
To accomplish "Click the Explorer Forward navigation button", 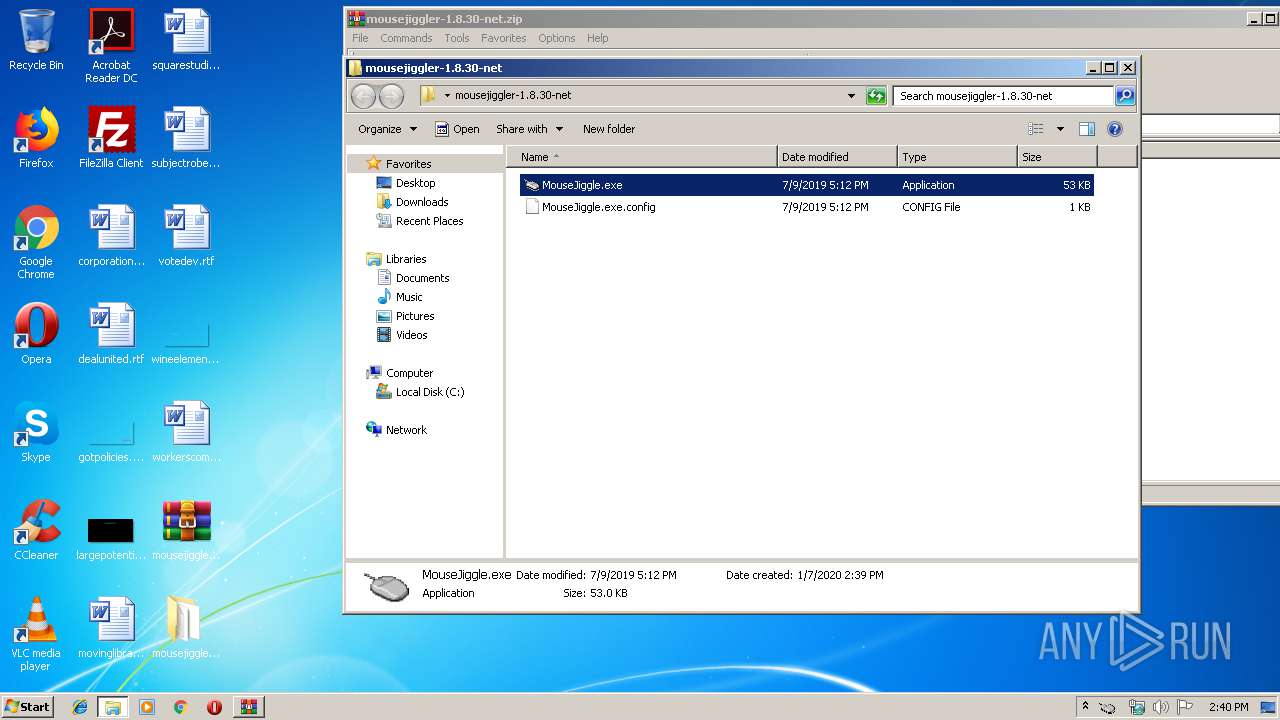I will coord(391,96).
